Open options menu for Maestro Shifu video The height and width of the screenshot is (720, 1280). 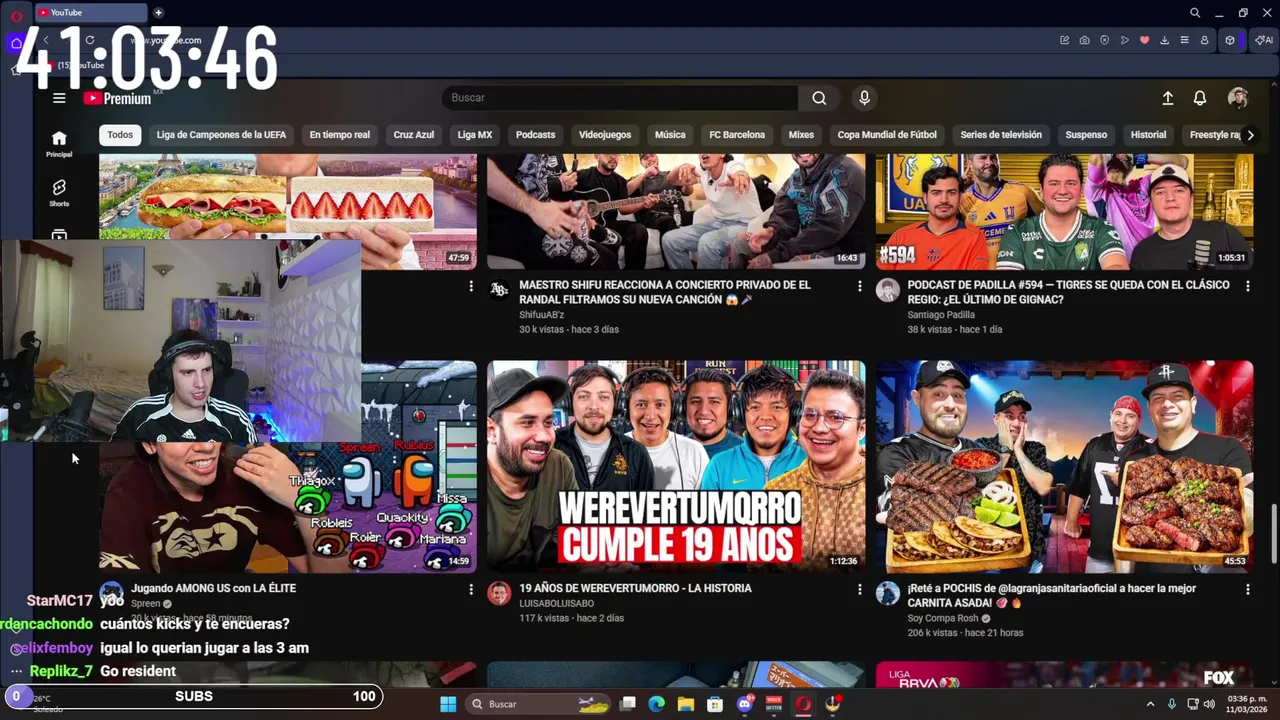pyautogui.click(x=859, y=286)
